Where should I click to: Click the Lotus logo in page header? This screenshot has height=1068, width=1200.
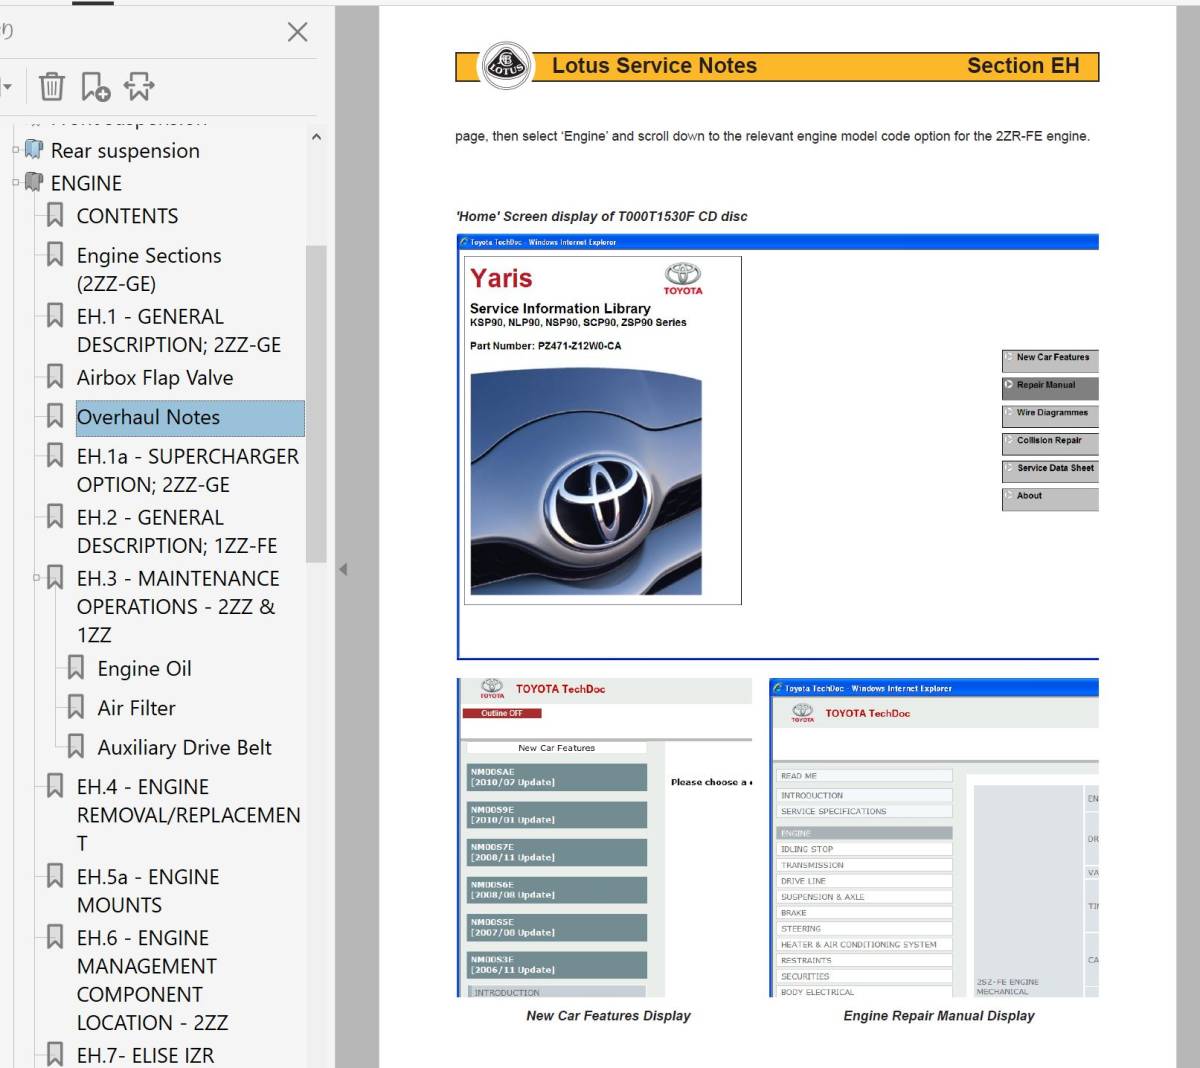[x=505, y=66]
